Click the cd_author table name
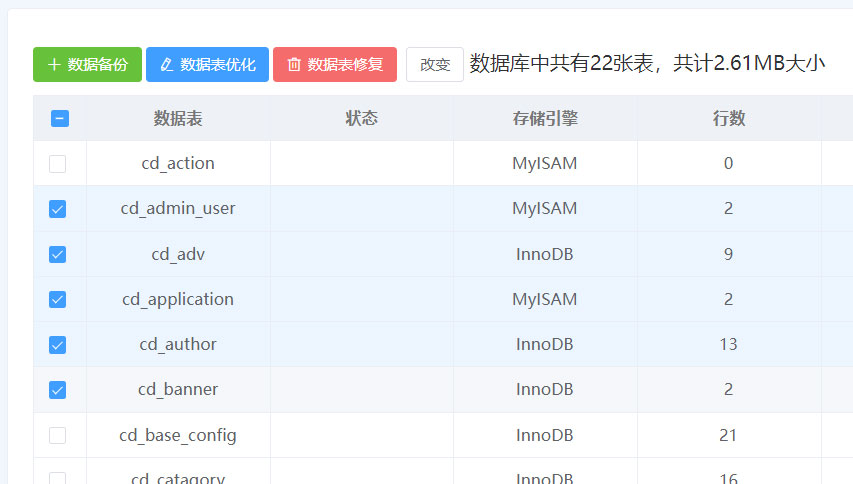The image size is (853, 484). click(178, 345)
